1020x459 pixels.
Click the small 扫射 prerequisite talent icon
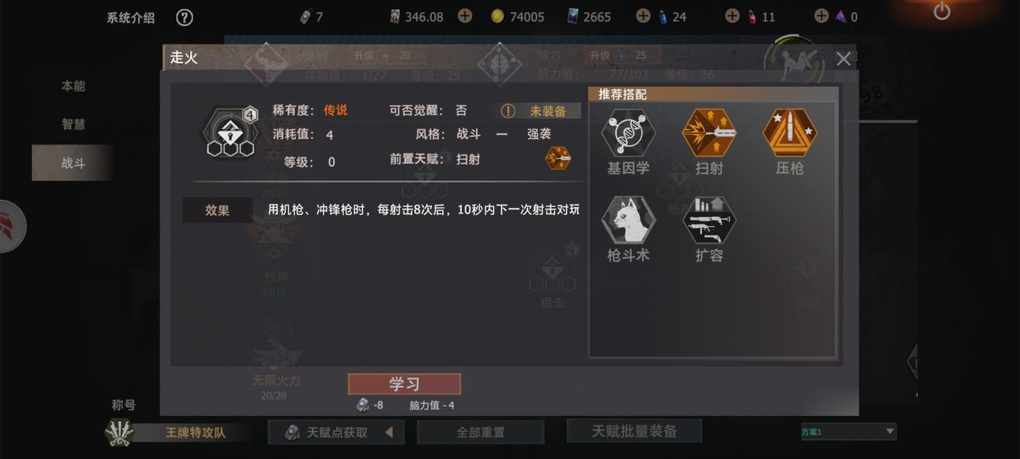558,159
